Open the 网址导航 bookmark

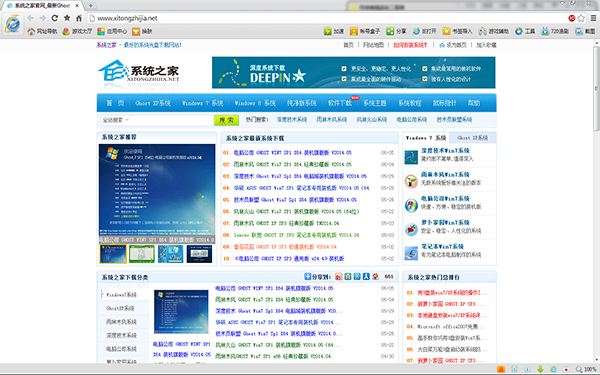pos(42,31)
